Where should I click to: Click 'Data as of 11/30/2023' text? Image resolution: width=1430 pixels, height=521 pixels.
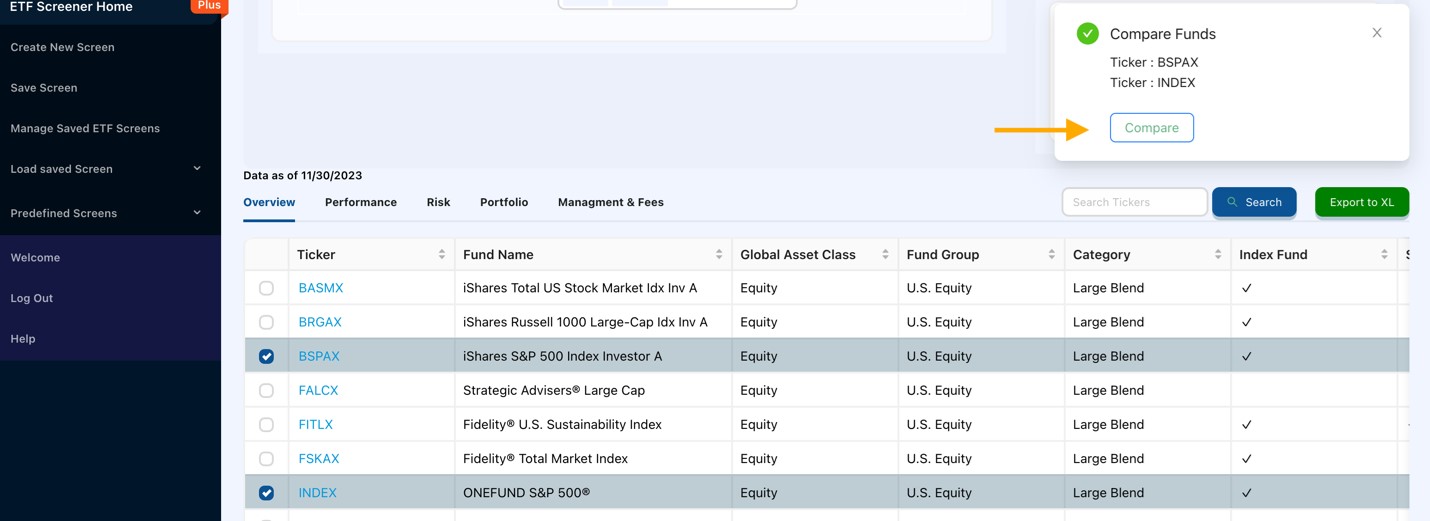[303, 175]
